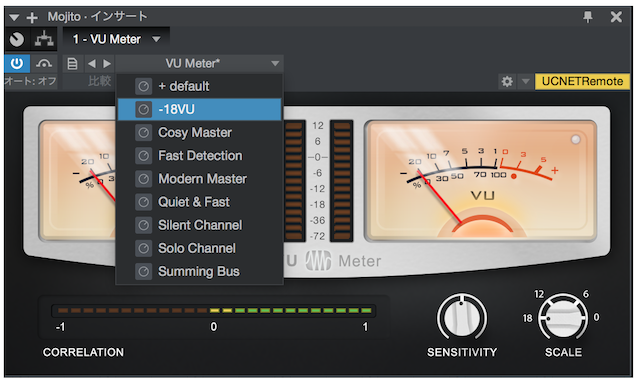Viewport: 640px width, 382px height.
Task: Click the 比較 compare button
Action: point(100,81)
